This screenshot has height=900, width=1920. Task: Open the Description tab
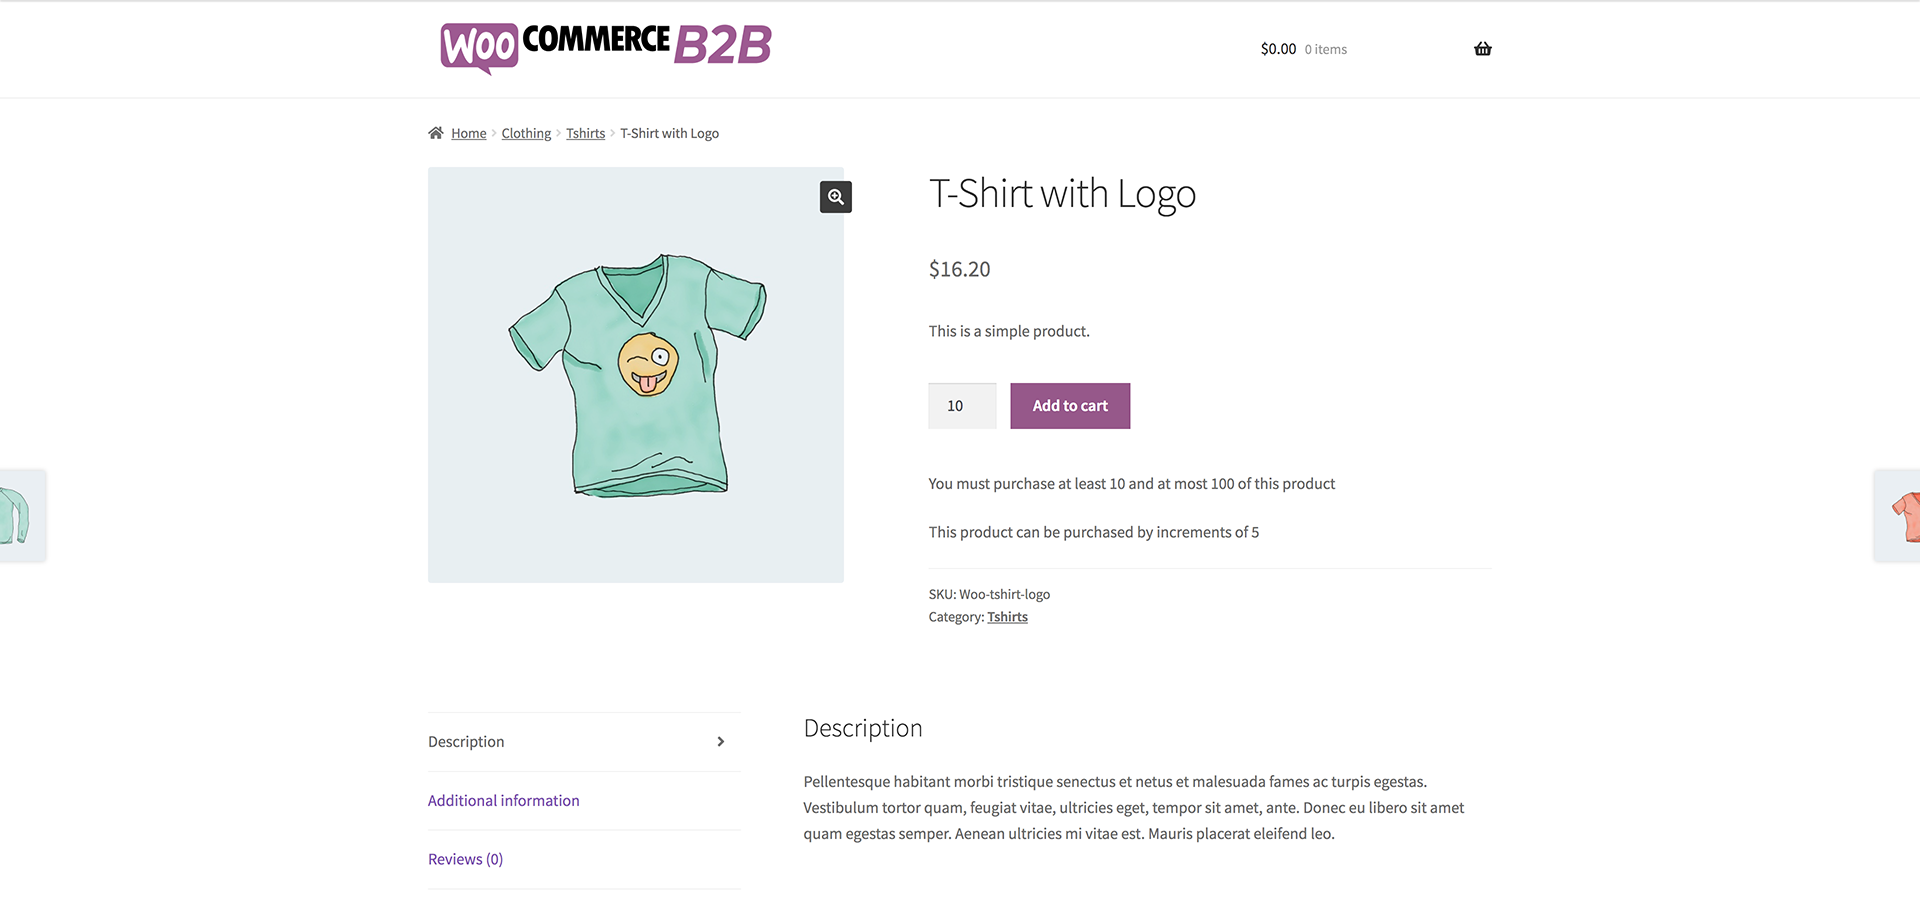coord(466,742)
